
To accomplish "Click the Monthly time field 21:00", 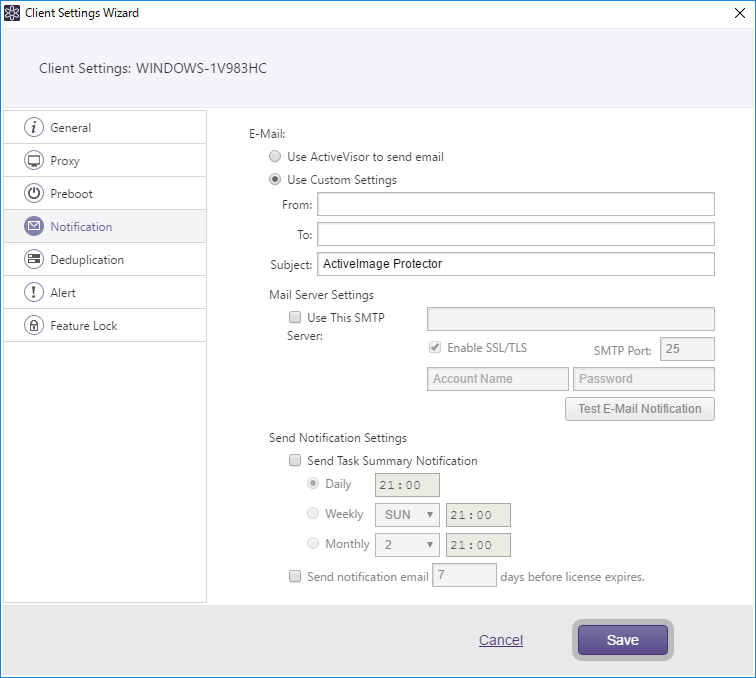I will [x=478, y=545].
